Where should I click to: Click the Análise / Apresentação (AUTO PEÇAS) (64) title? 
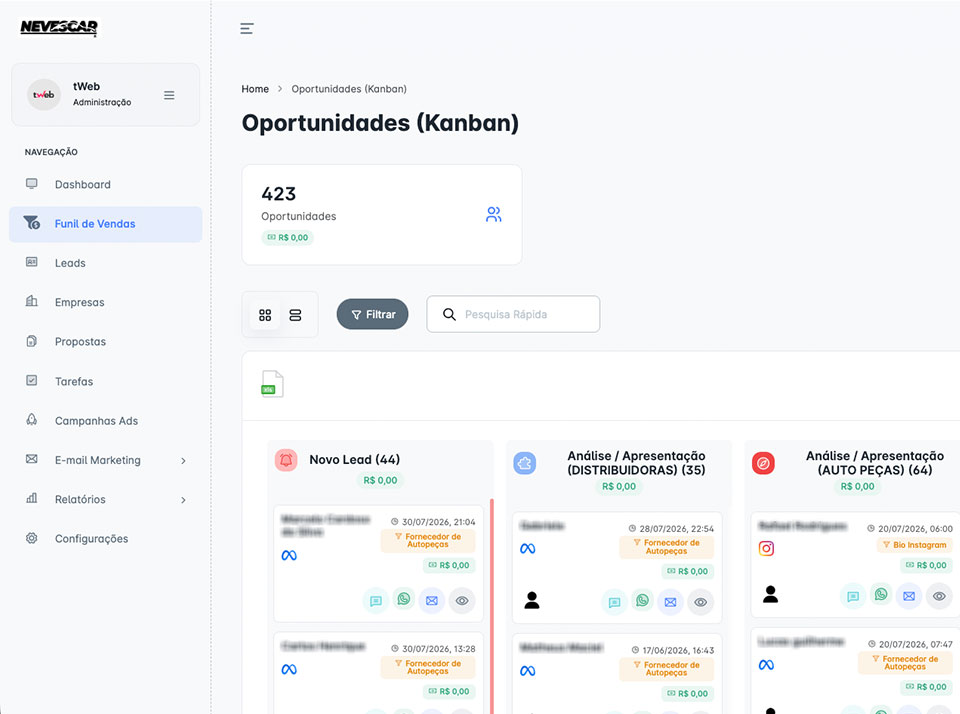[x=875, y=463]
